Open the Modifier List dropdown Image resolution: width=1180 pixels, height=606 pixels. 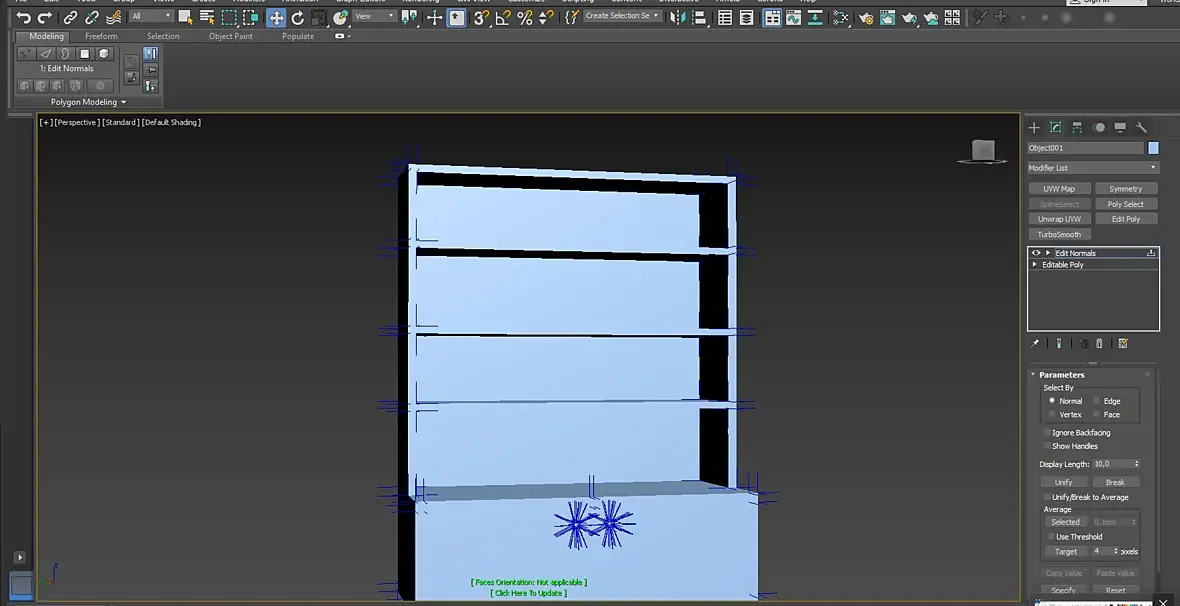click(x=1093, y=168)
